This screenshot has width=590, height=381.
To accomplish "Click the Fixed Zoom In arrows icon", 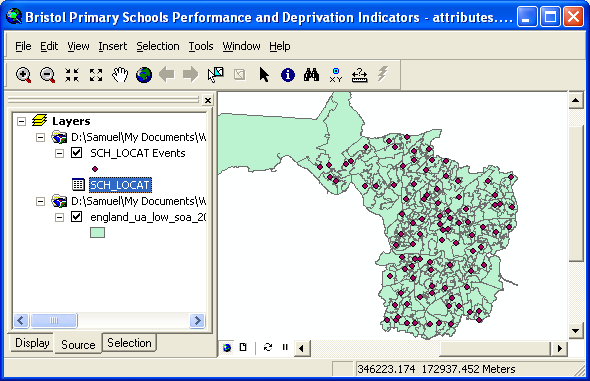I will coord(72,75).
